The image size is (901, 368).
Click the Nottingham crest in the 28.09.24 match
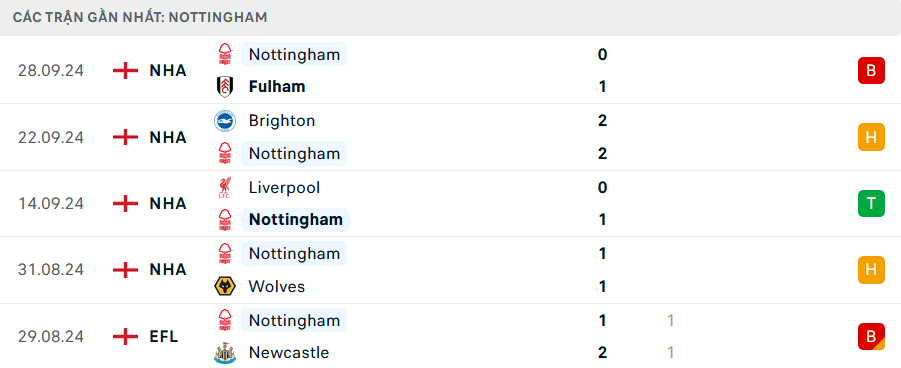225,55
